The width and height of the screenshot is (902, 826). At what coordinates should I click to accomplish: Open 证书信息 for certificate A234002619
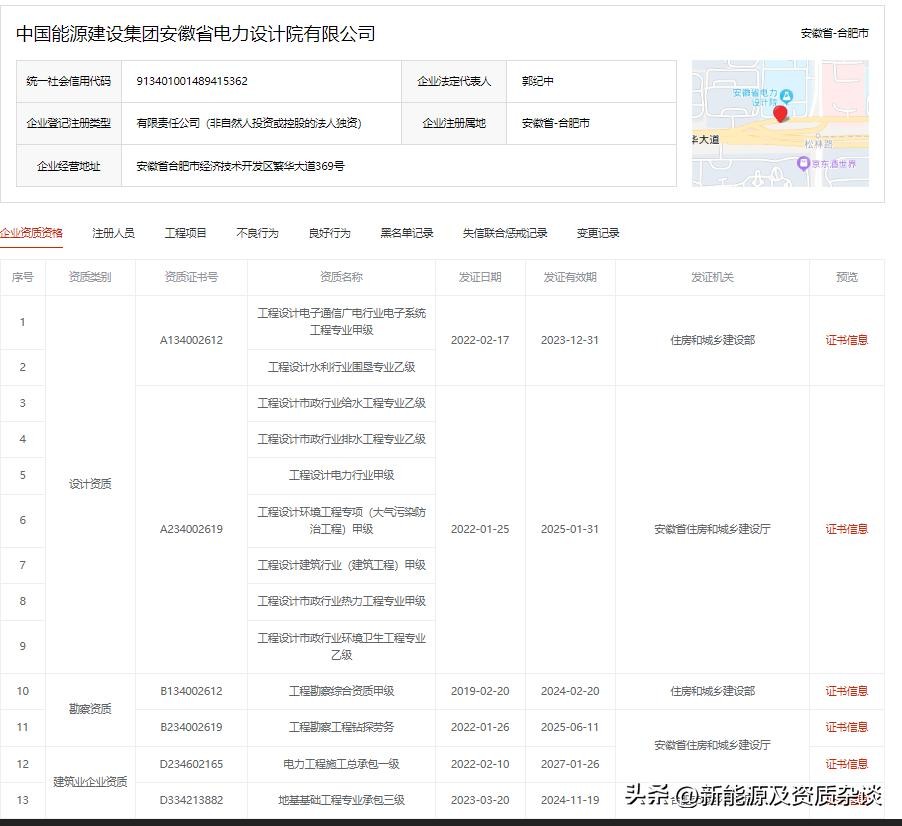point(846,529)
